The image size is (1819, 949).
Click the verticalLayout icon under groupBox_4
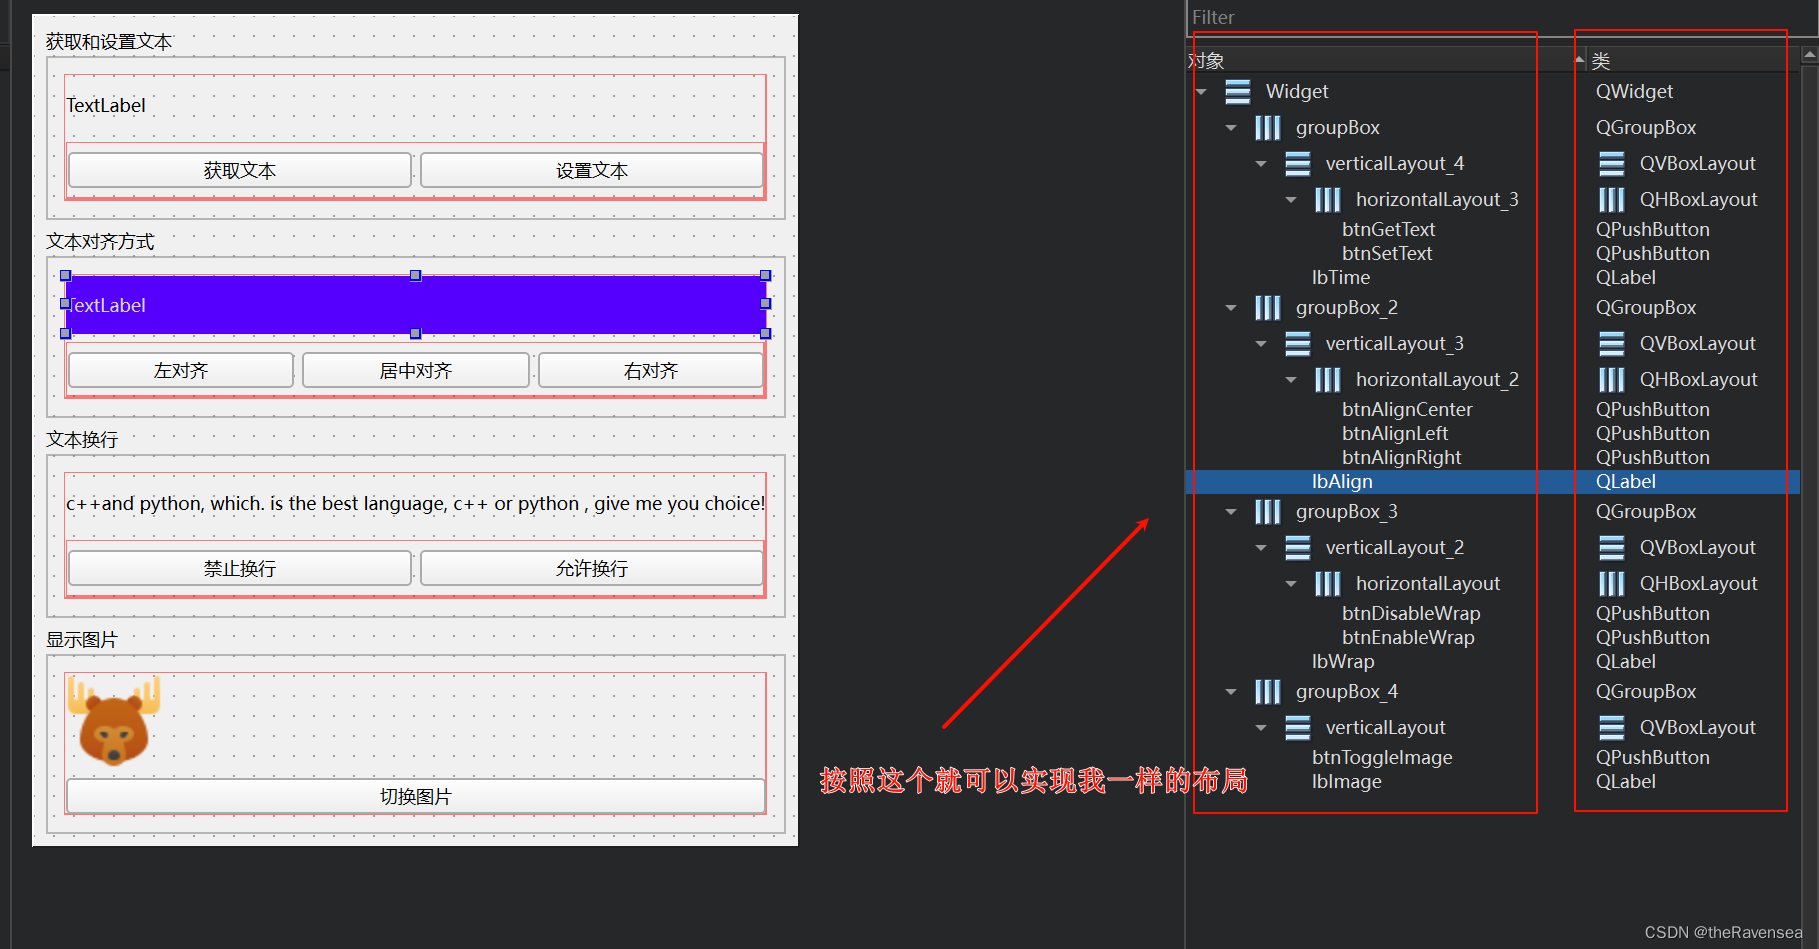pyautogui.click(x=1298, y=728)
